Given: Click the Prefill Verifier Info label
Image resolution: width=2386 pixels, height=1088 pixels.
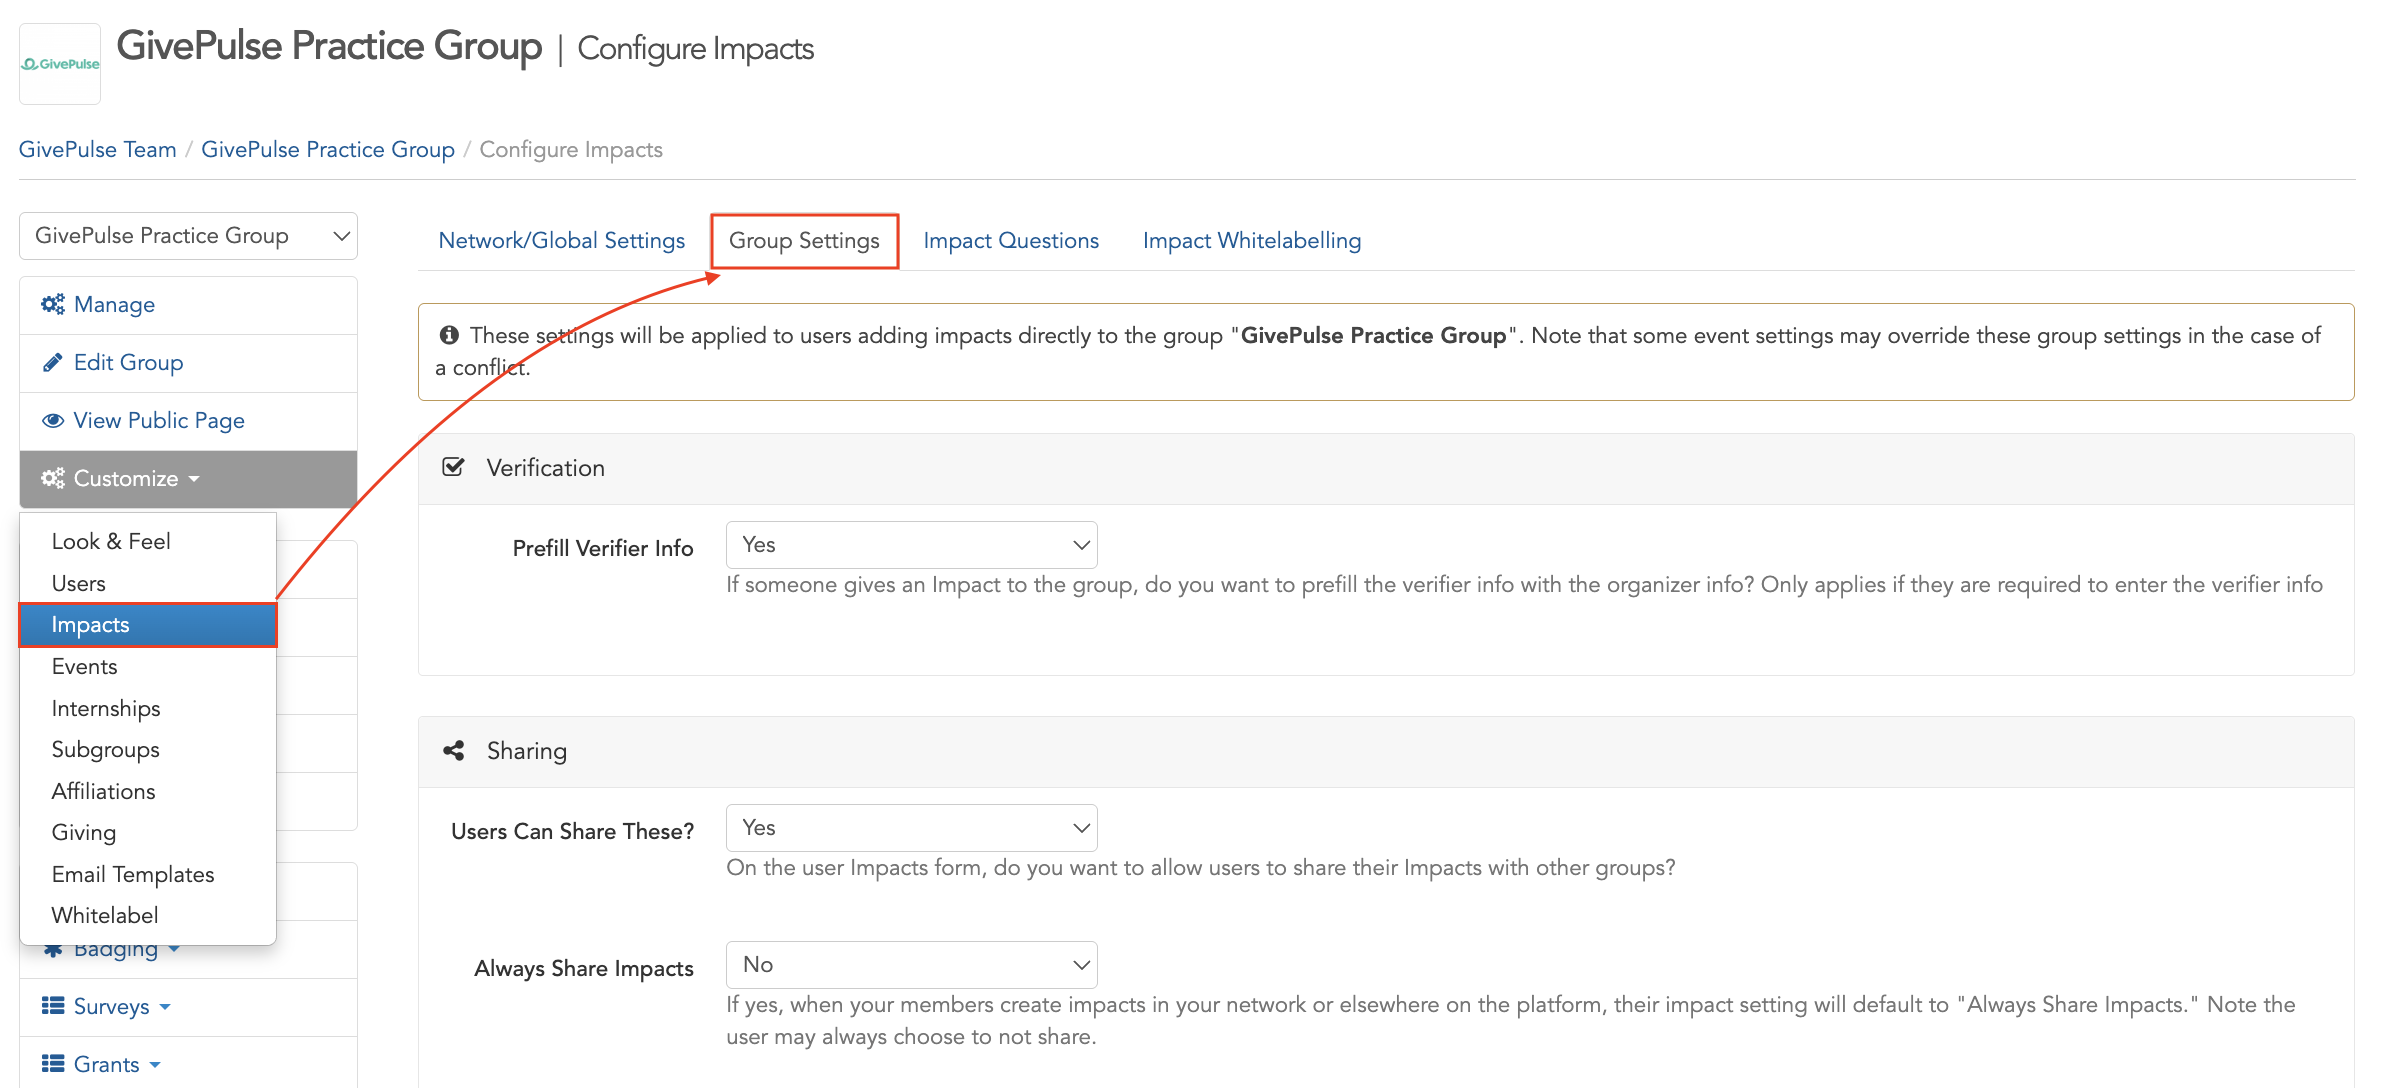Looking at the screenshot, I should pos(603,548).
